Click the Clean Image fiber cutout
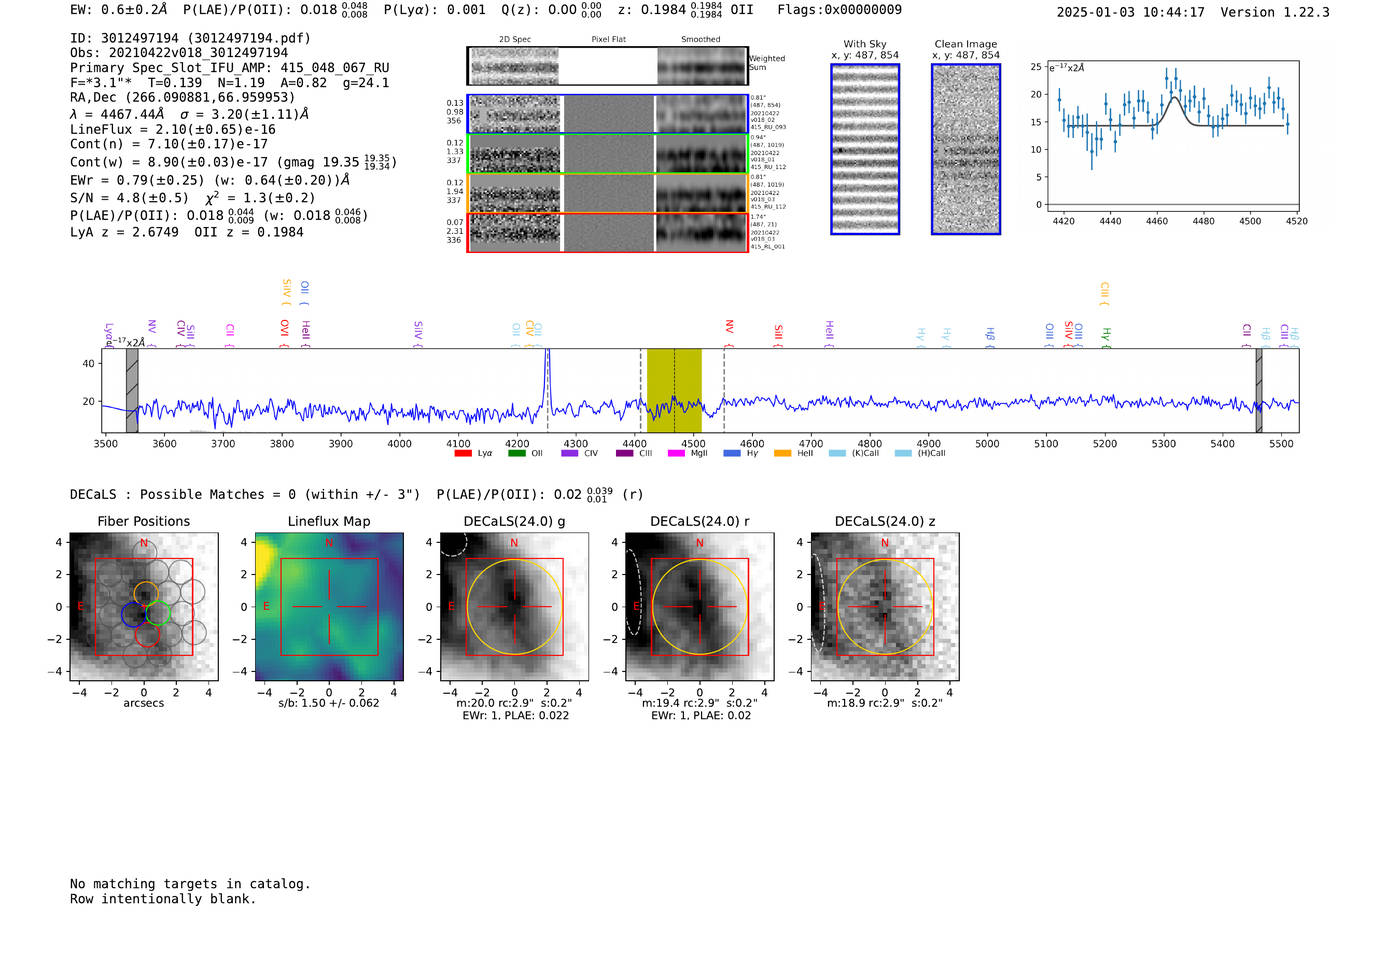 tap(966, 149)
